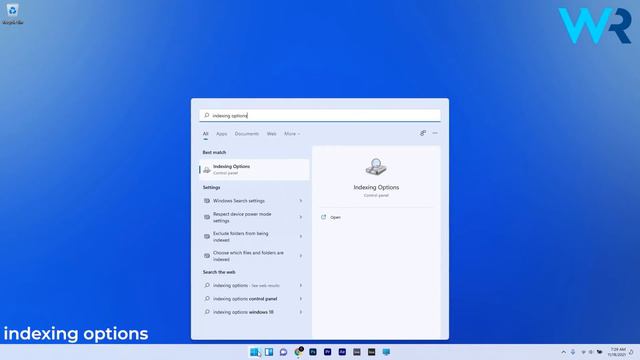Image resolution: width=640 pixels, height=360 pixels.
Task: Switch to the Apps filter tab
Action: (222, 134)
